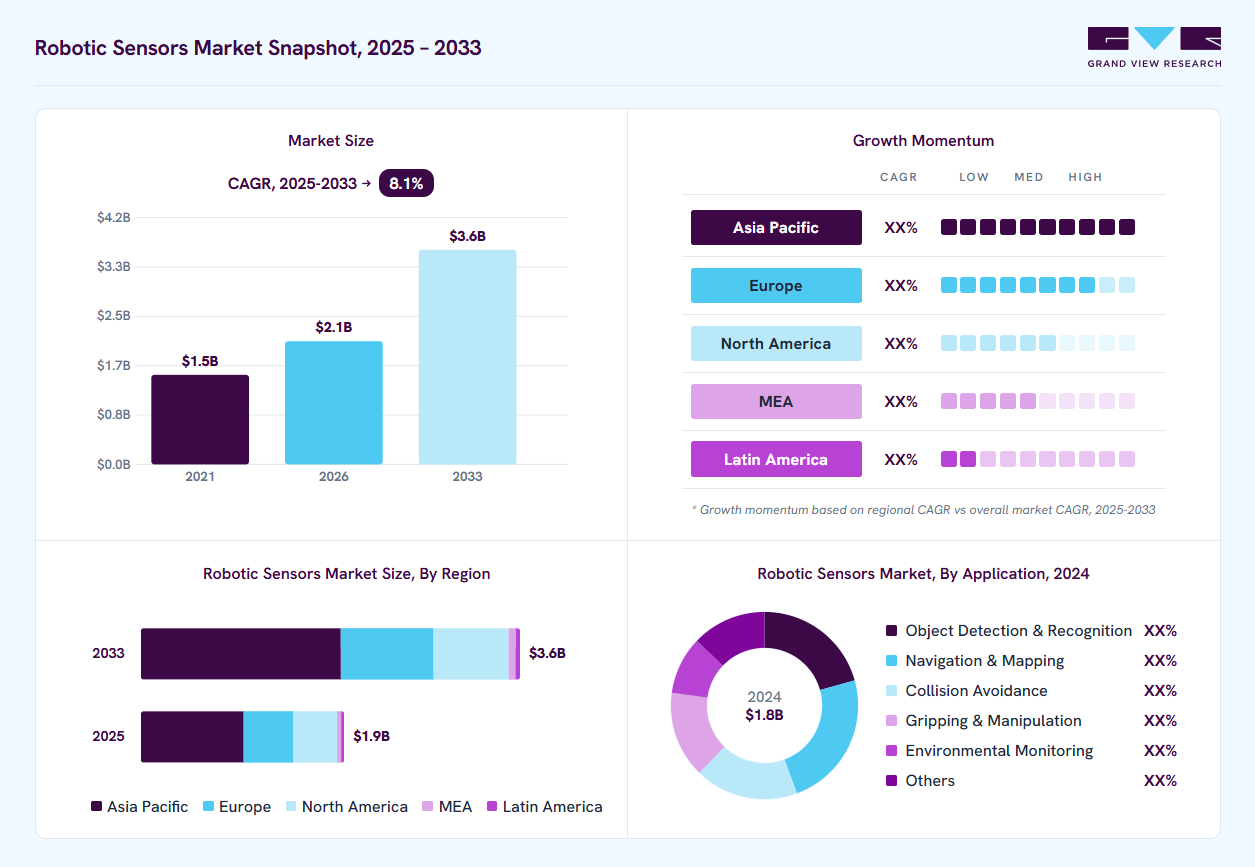Click the 'Robotic Sensors Market, By Application, 2024' heading

[x=923, y=574]
